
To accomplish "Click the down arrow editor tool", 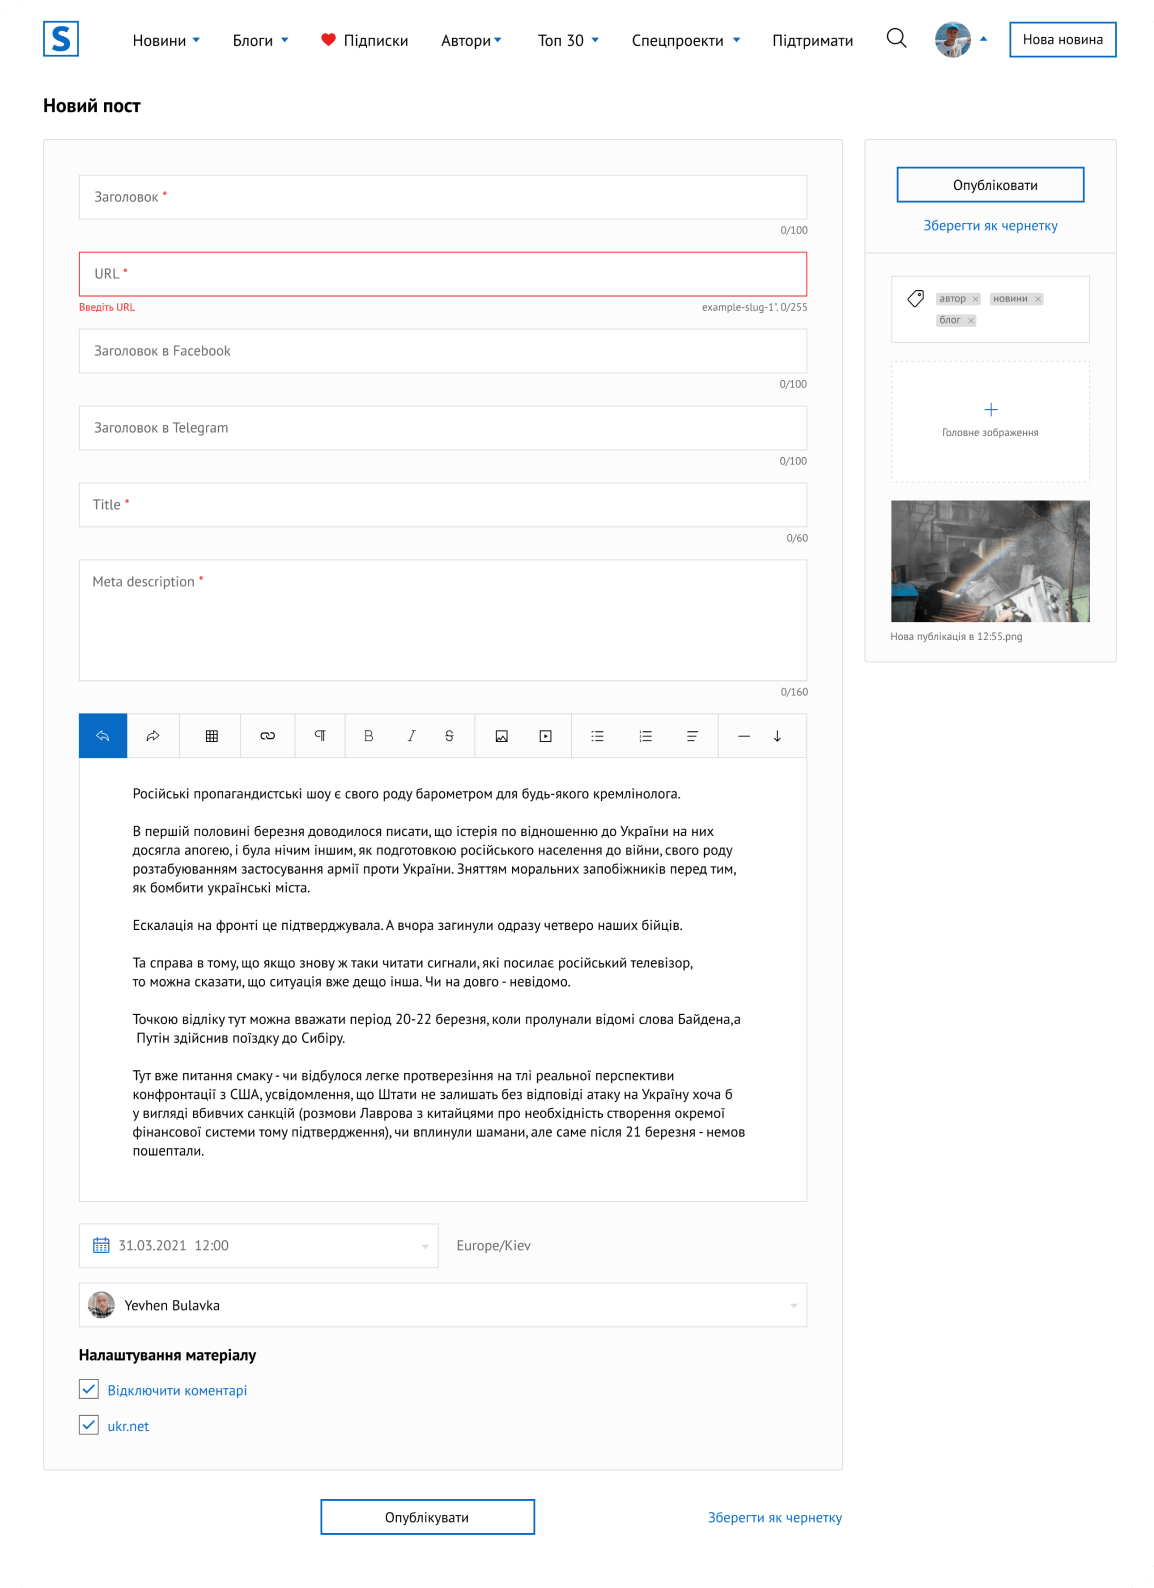I will tap(777, 736).
